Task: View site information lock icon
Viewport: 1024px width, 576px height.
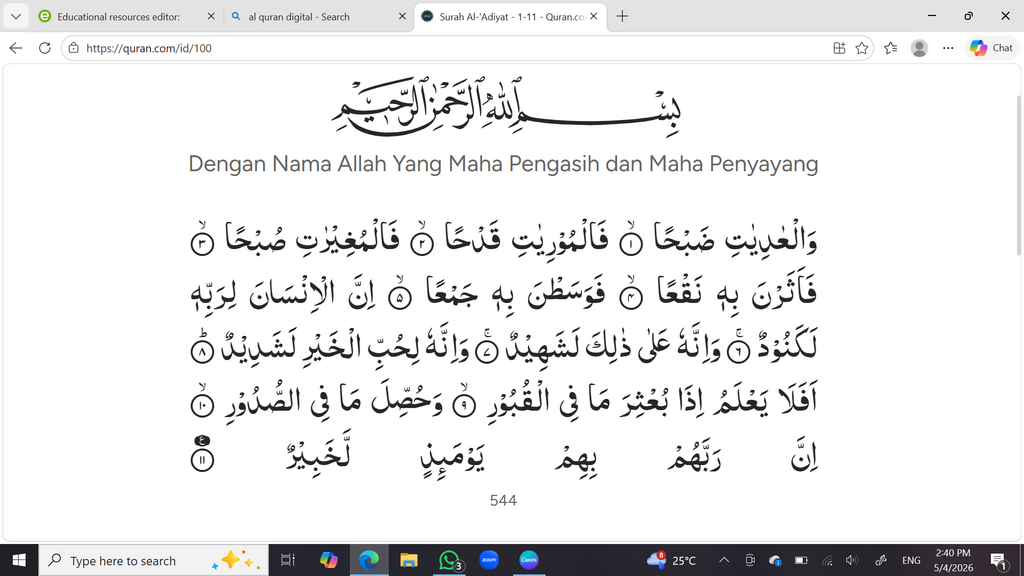Action: point(74,48)
